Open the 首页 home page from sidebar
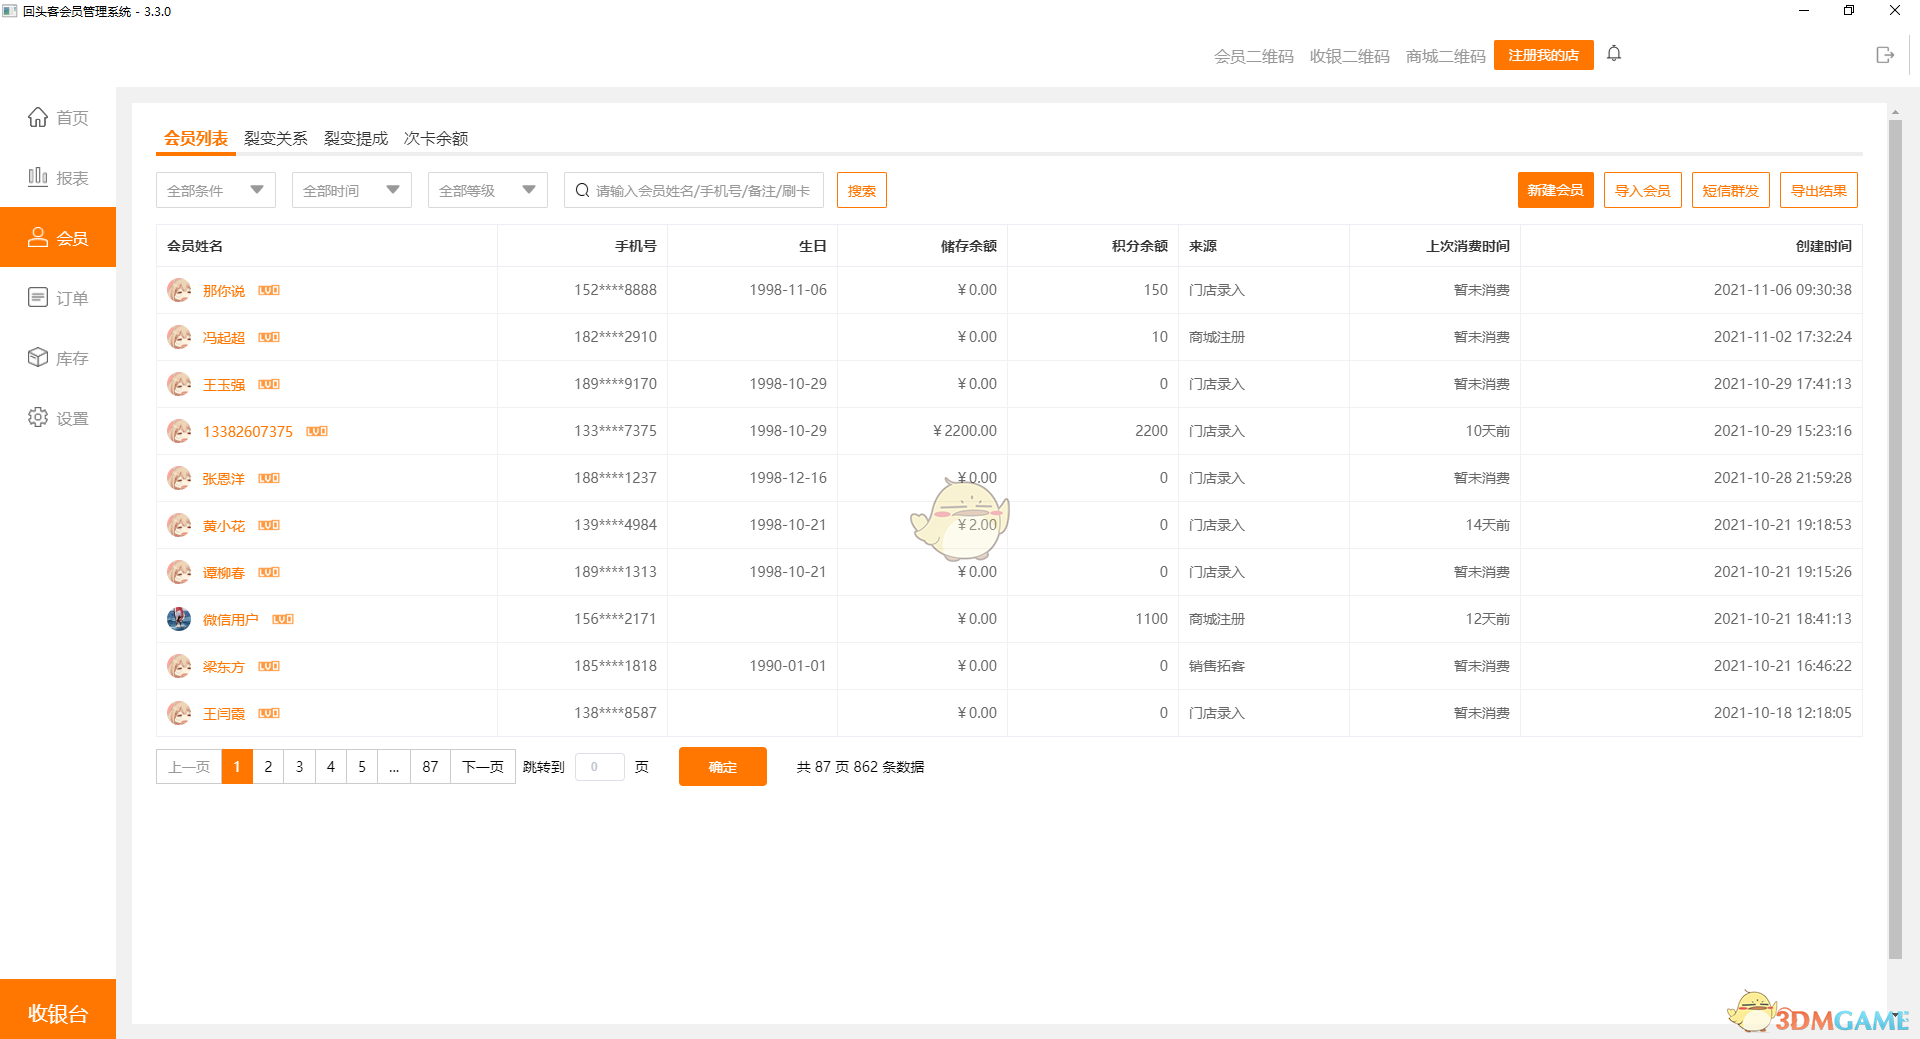 tap(58, 117)
